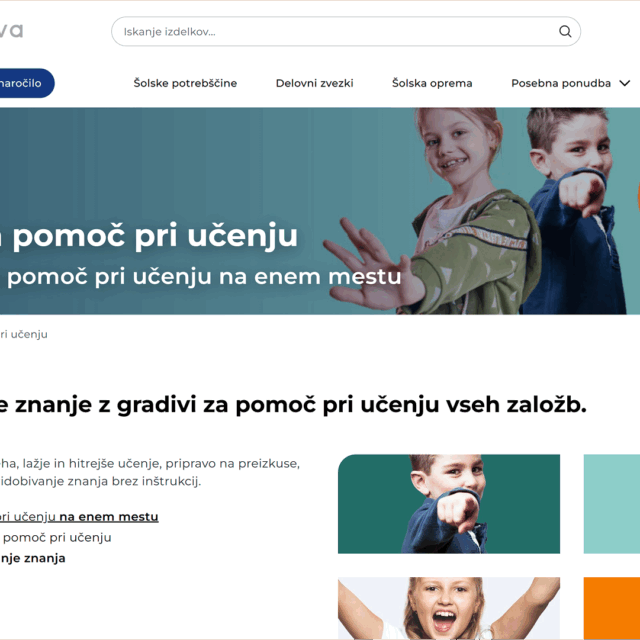Click the pomoč pri učenju banner title

coord(155,236)
